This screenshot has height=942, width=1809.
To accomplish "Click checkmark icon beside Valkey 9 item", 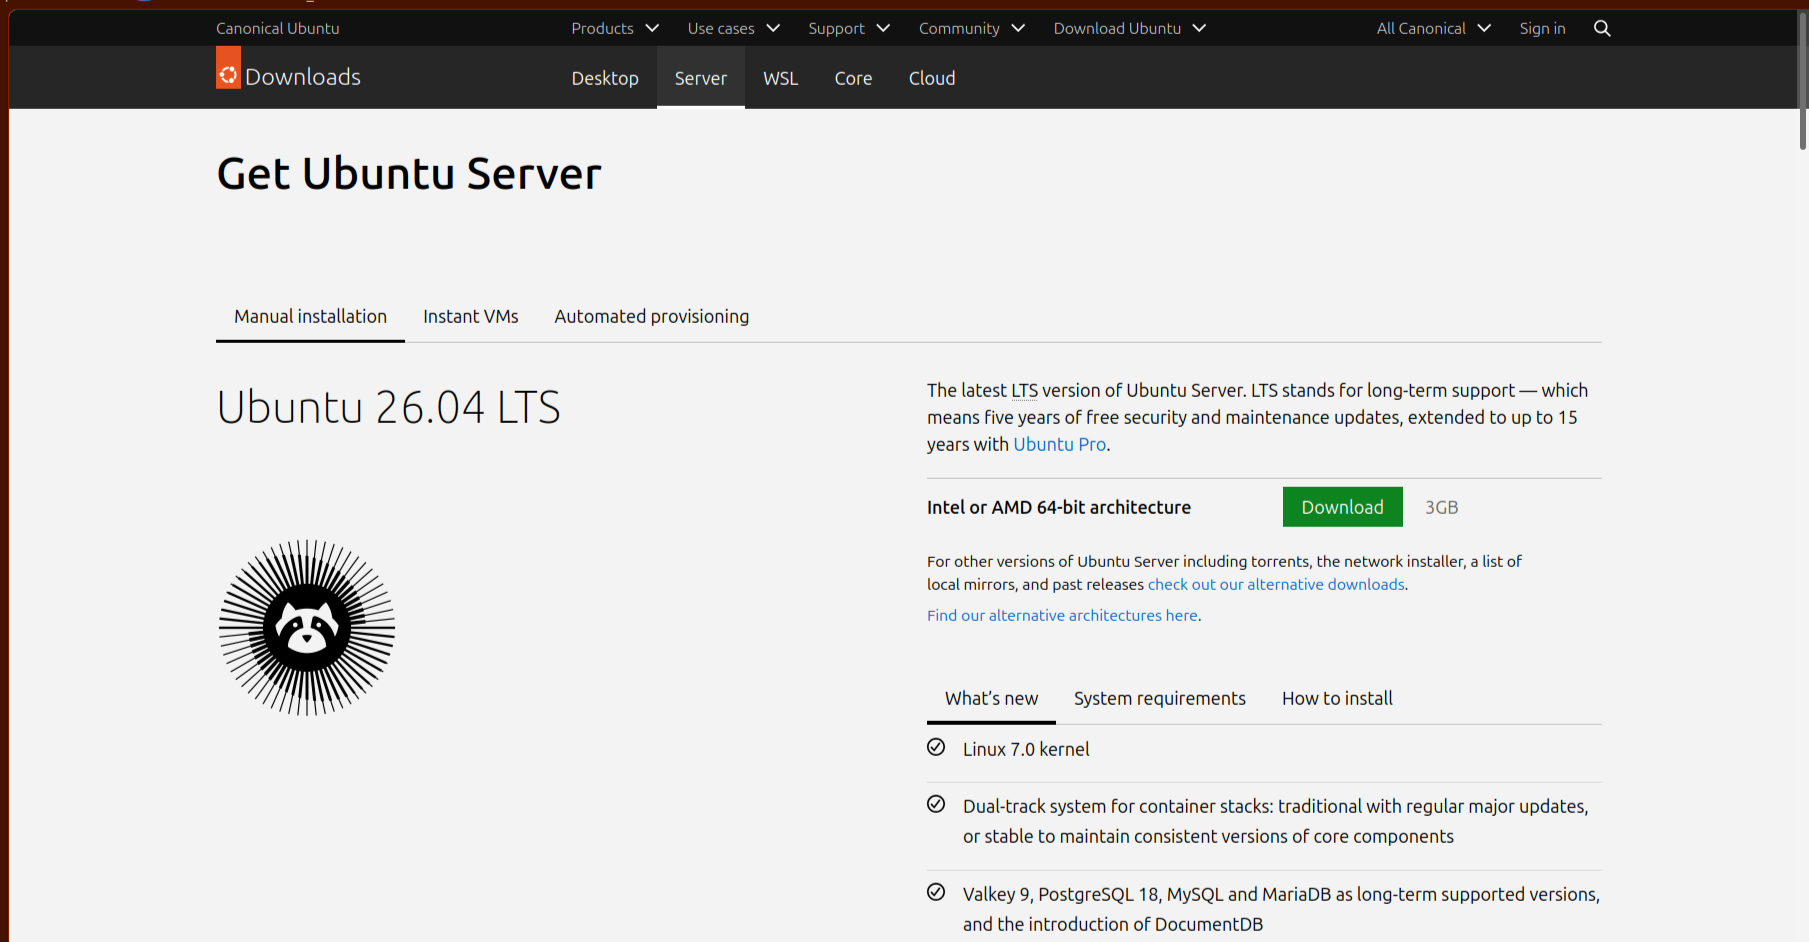I will point(936,892).
